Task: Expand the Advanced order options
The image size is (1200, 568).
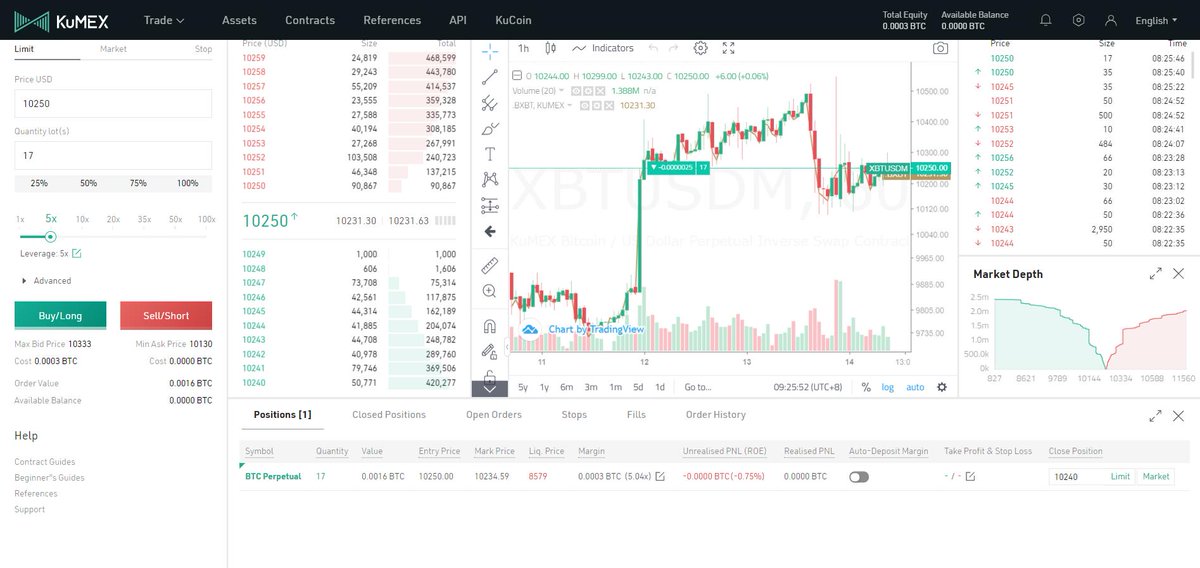Action: (46, 281)
